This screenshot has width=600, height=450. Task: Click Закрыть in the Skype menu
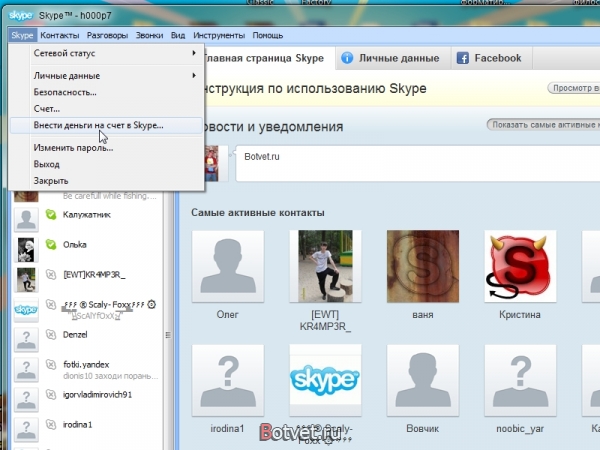[x=106, y=181]
